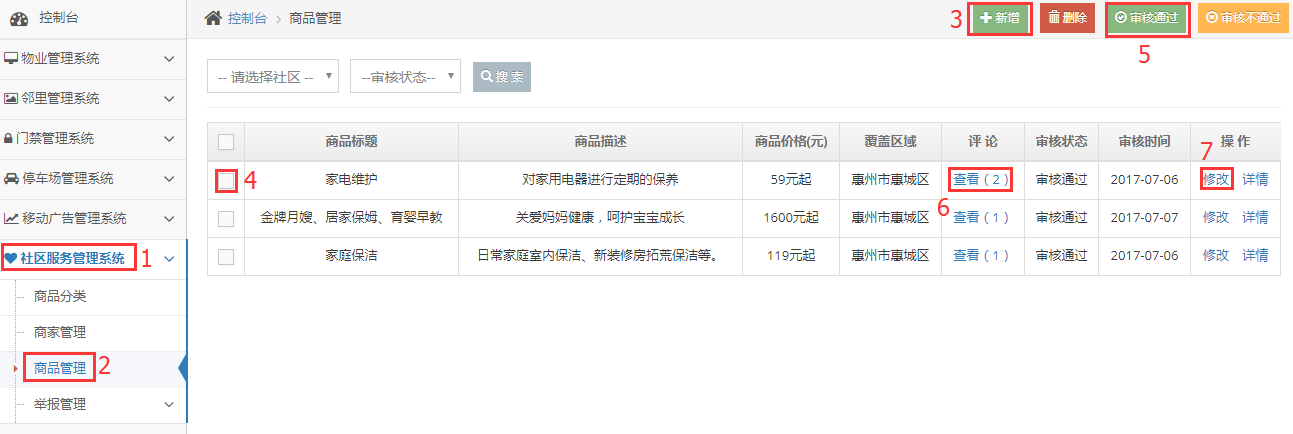This screenshot has width=1293, height=434.
Task: Toggle the select-all checkbox in table header
Action: pos(226,142)
